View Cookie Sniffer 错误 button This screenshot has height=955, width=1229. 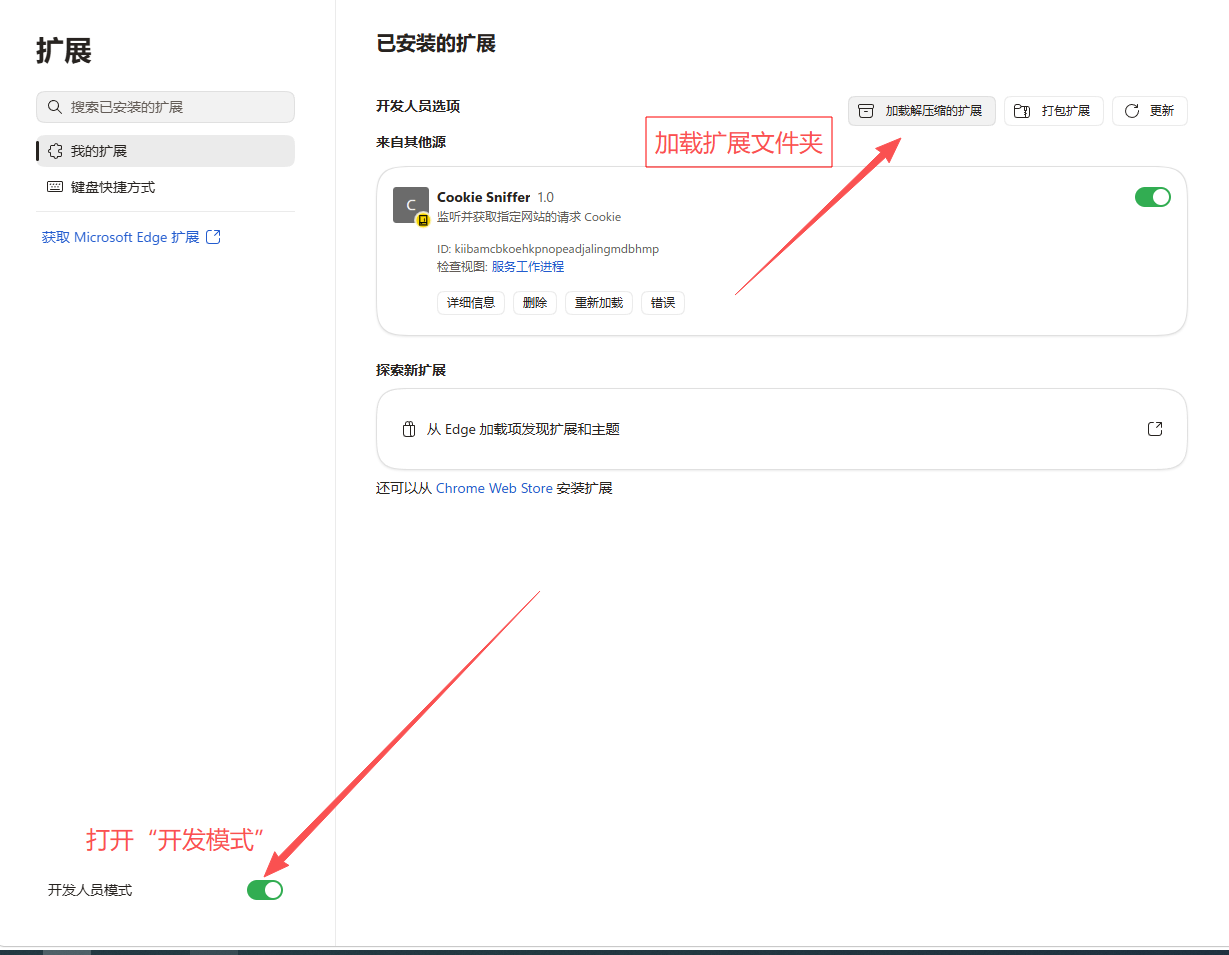tap(663, 303)
